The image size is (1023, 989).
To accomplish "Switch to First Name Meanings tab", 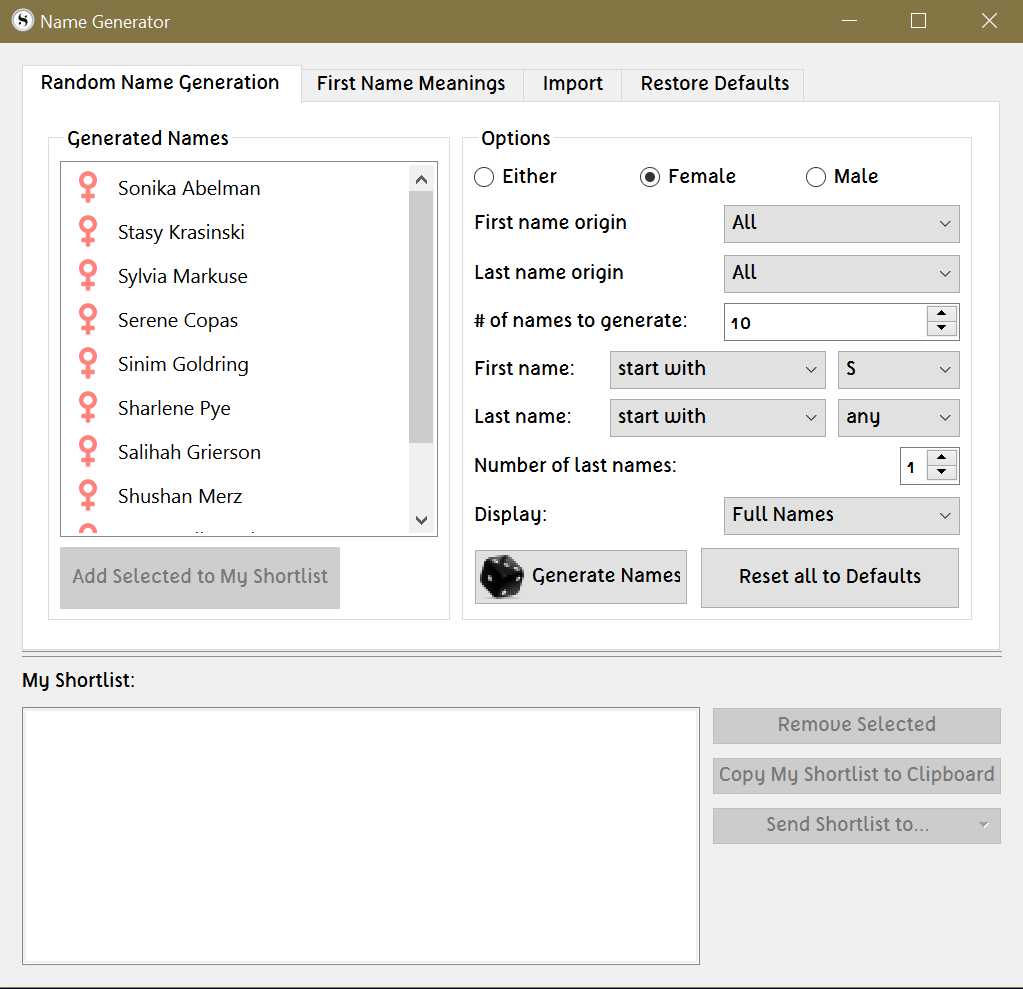I will click(x=411, y=84).
